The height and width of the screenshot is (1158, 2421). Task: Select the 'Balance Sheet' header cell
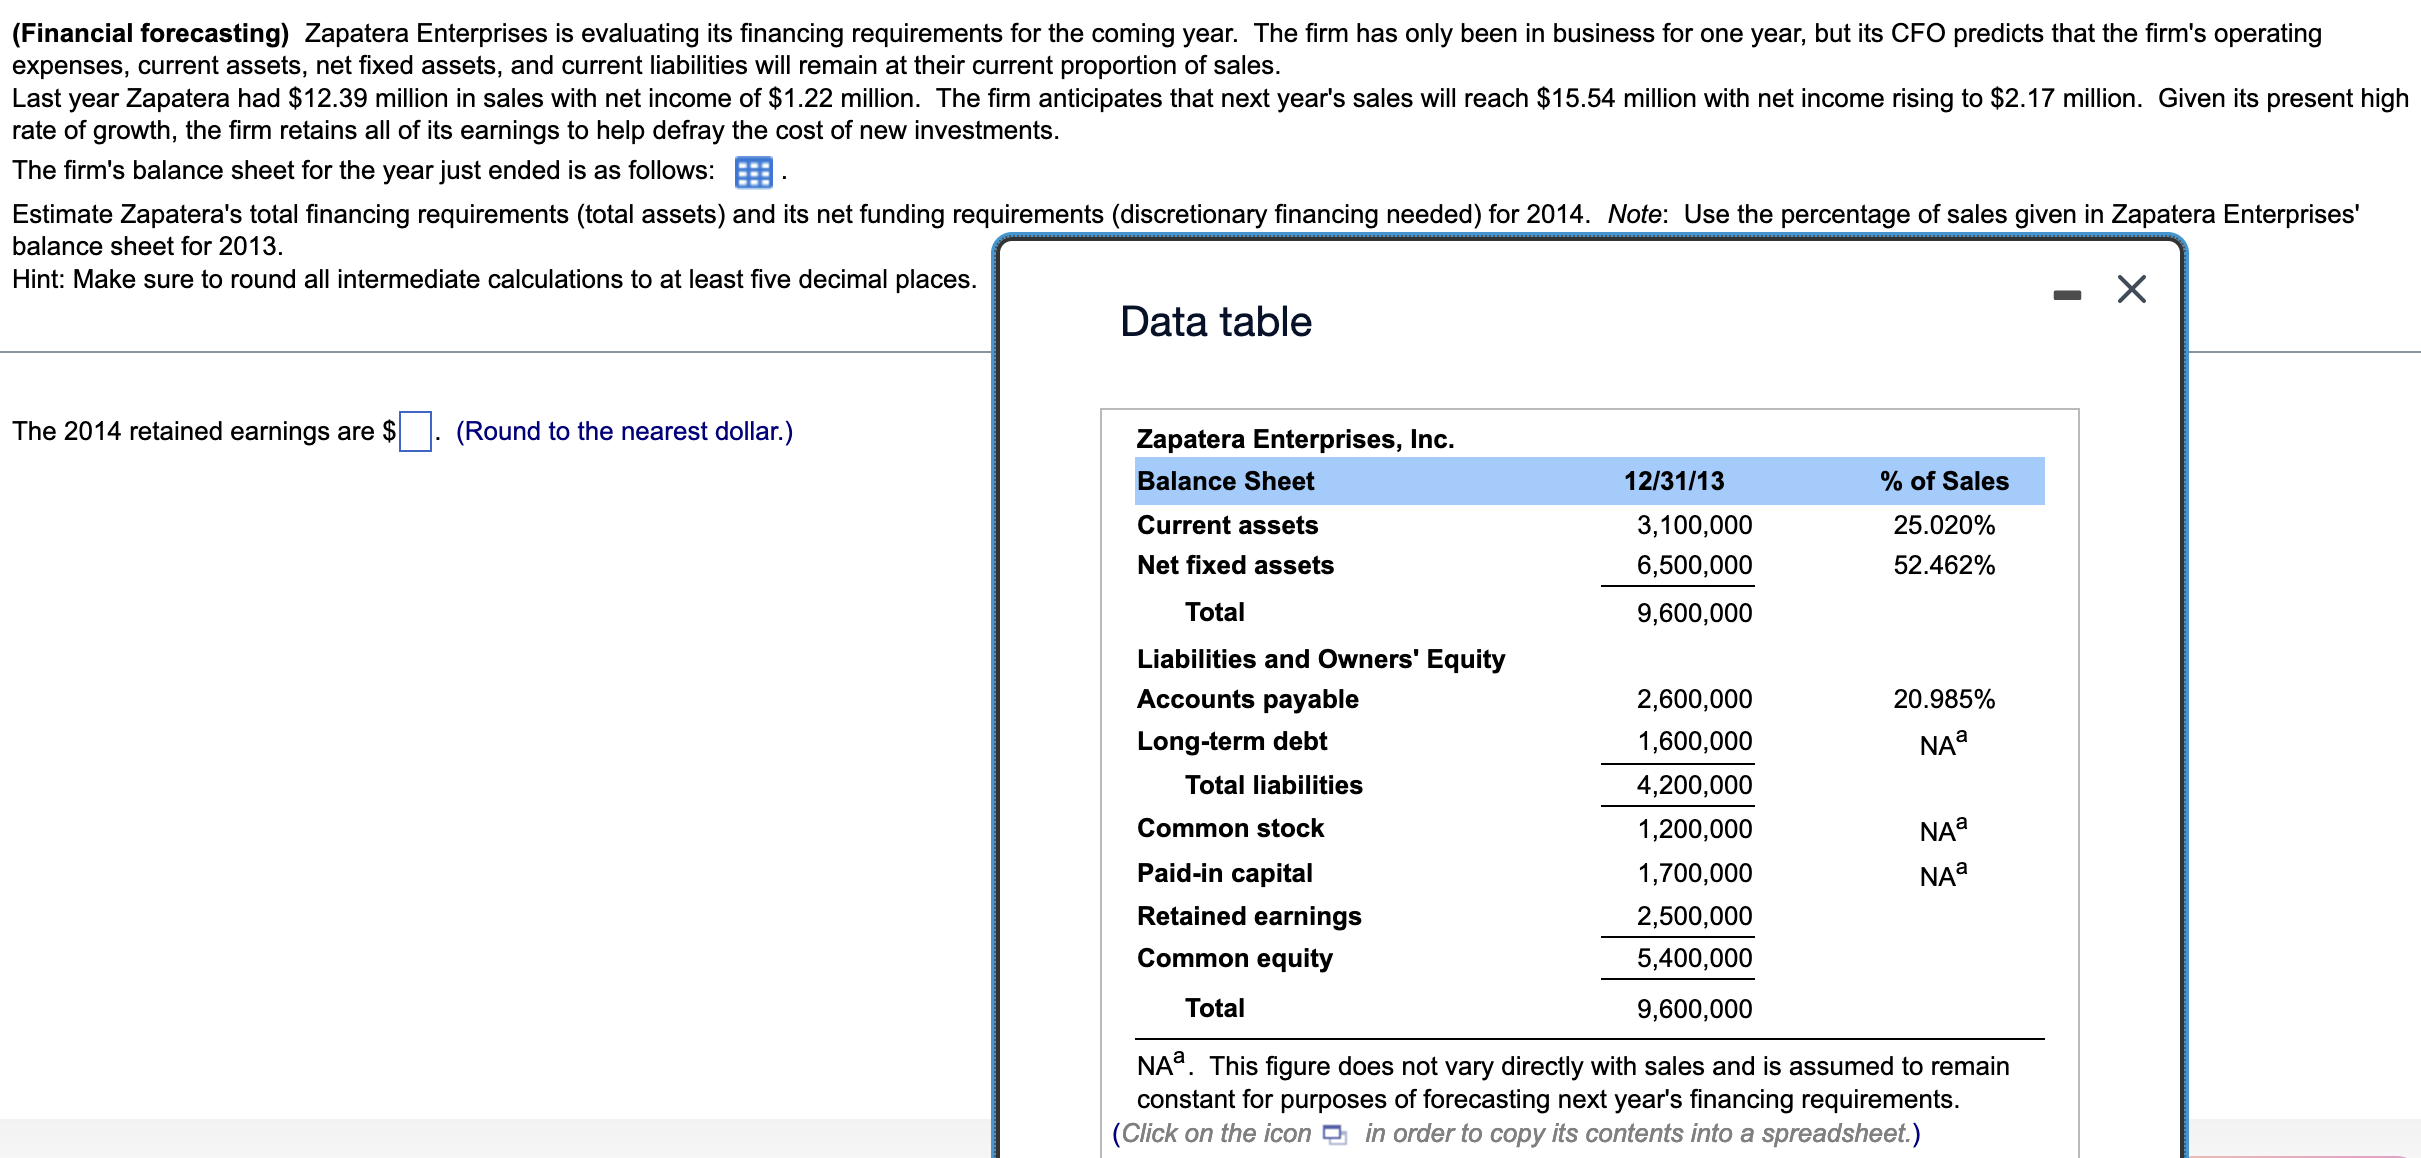tap(1225, 481)
